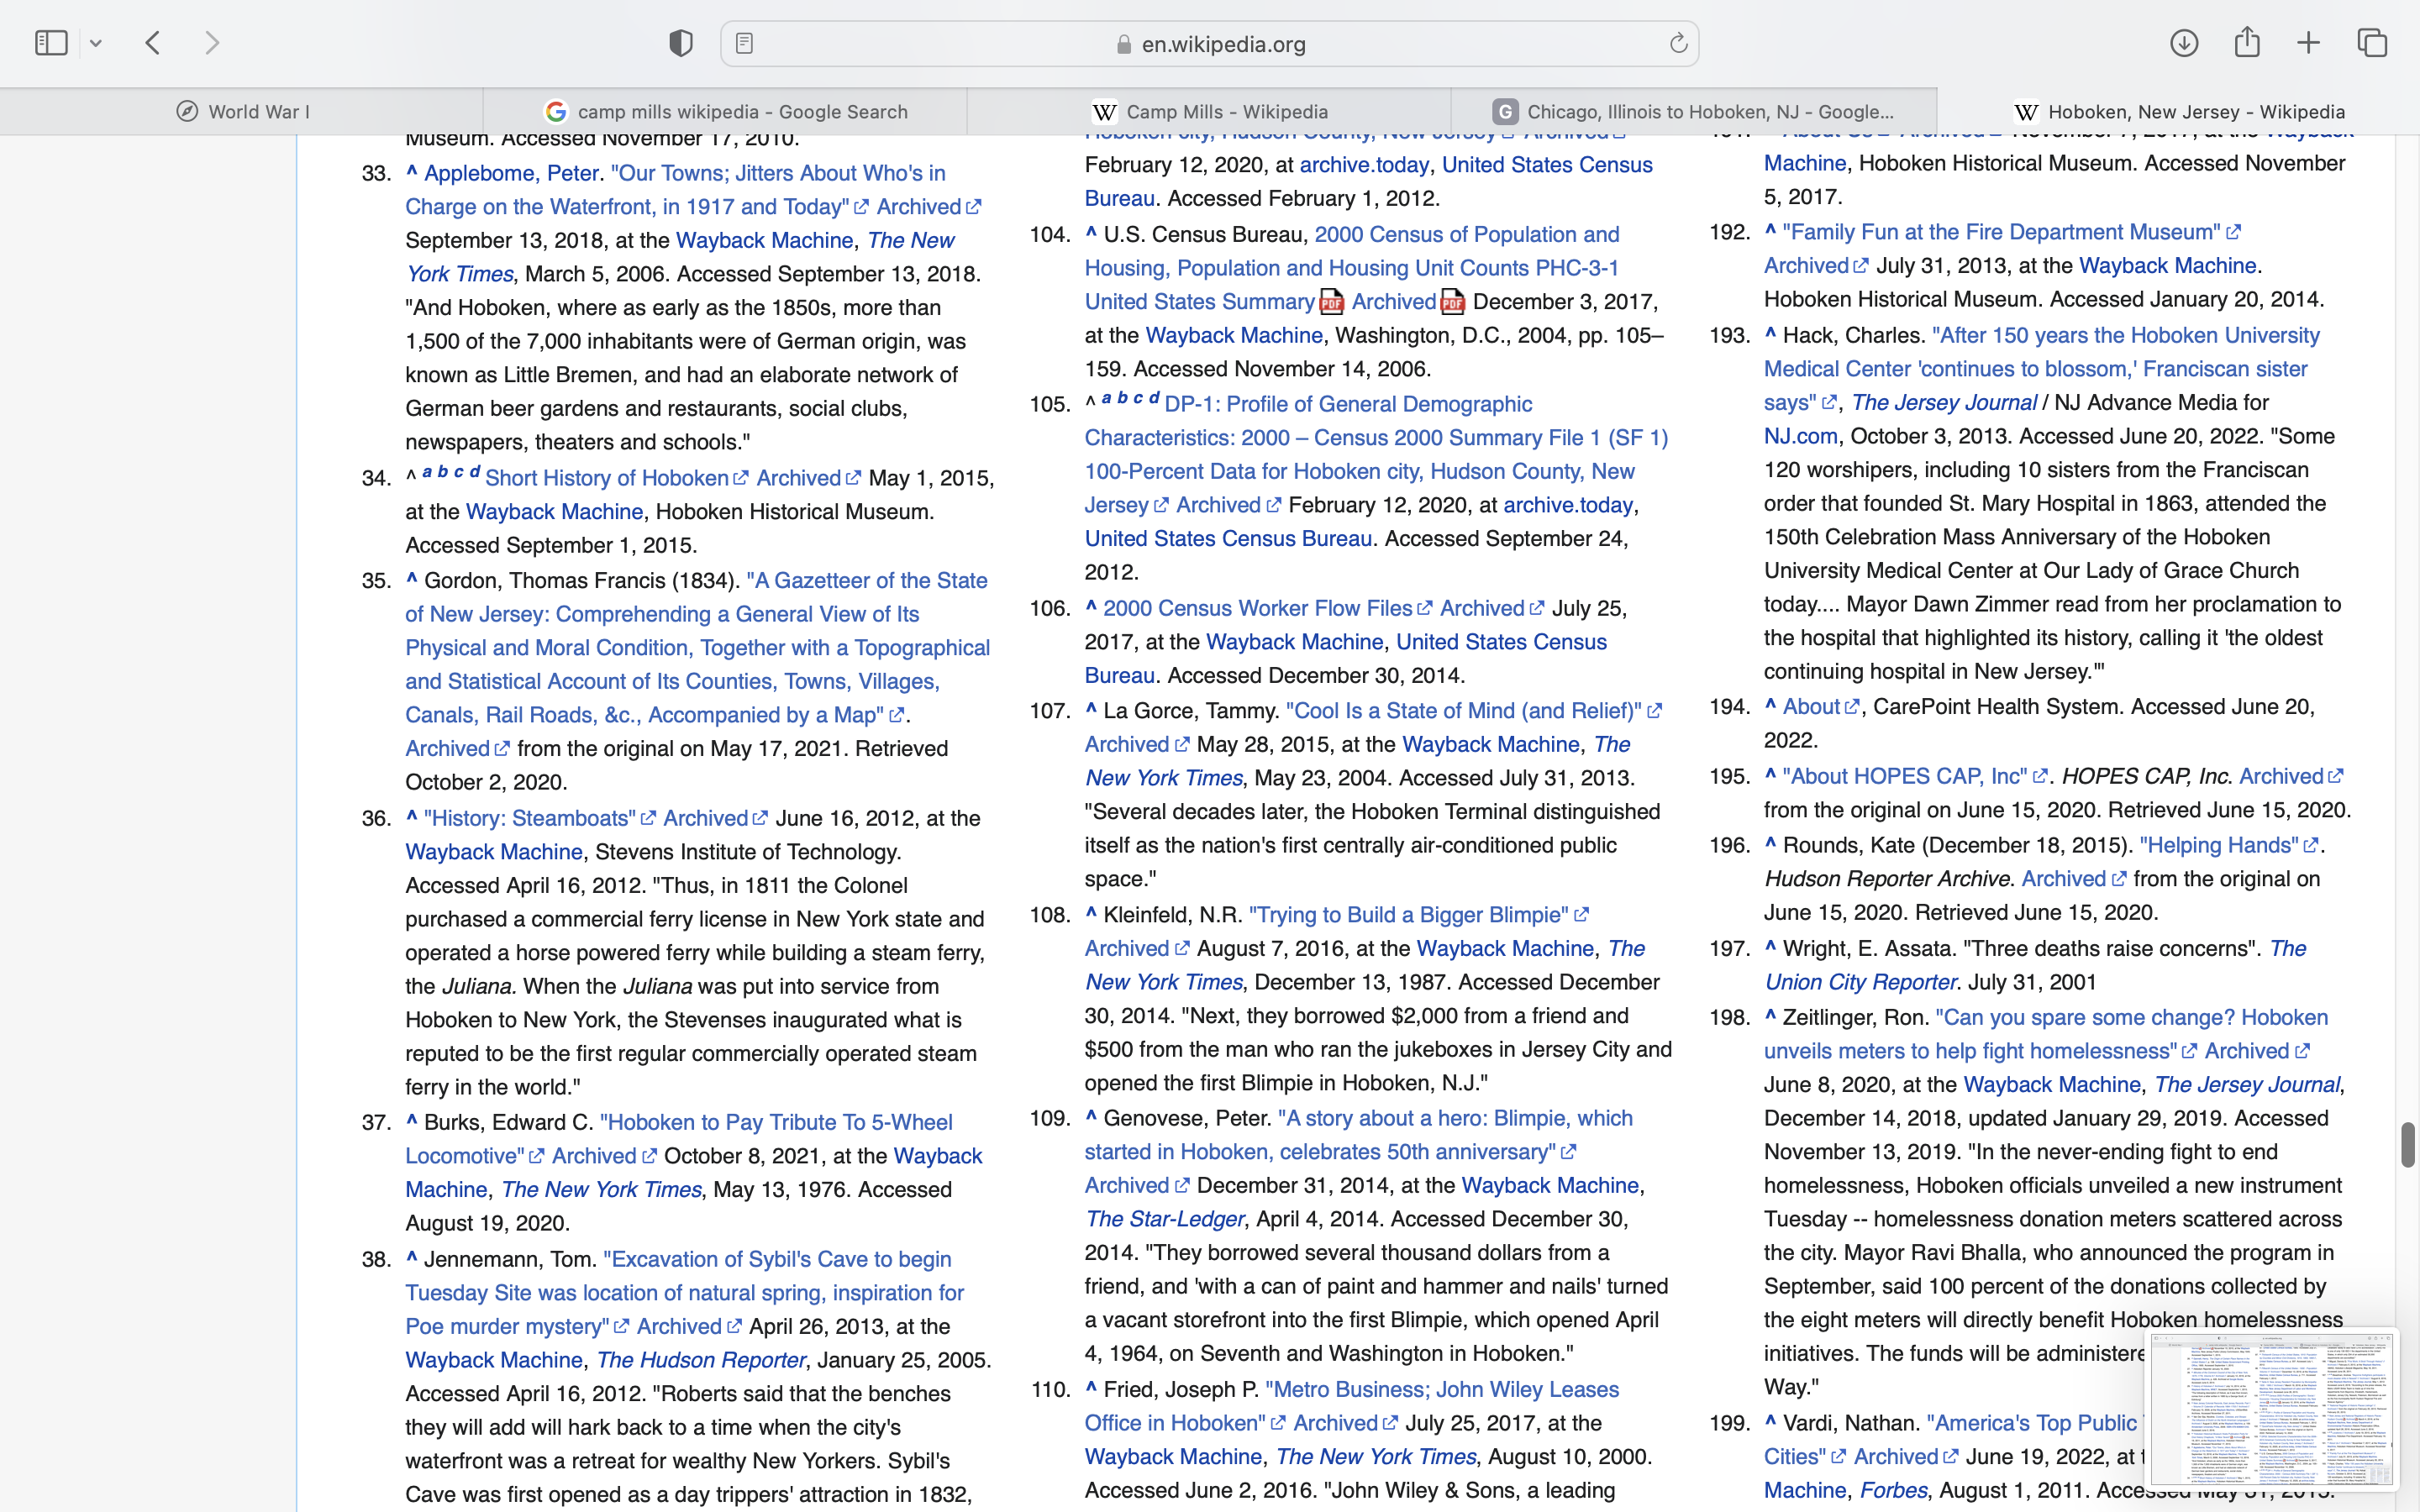This screenshot has height=1512, width=2420.
Task: Open a new tab with plus icon
Action: coord(2308,43)
